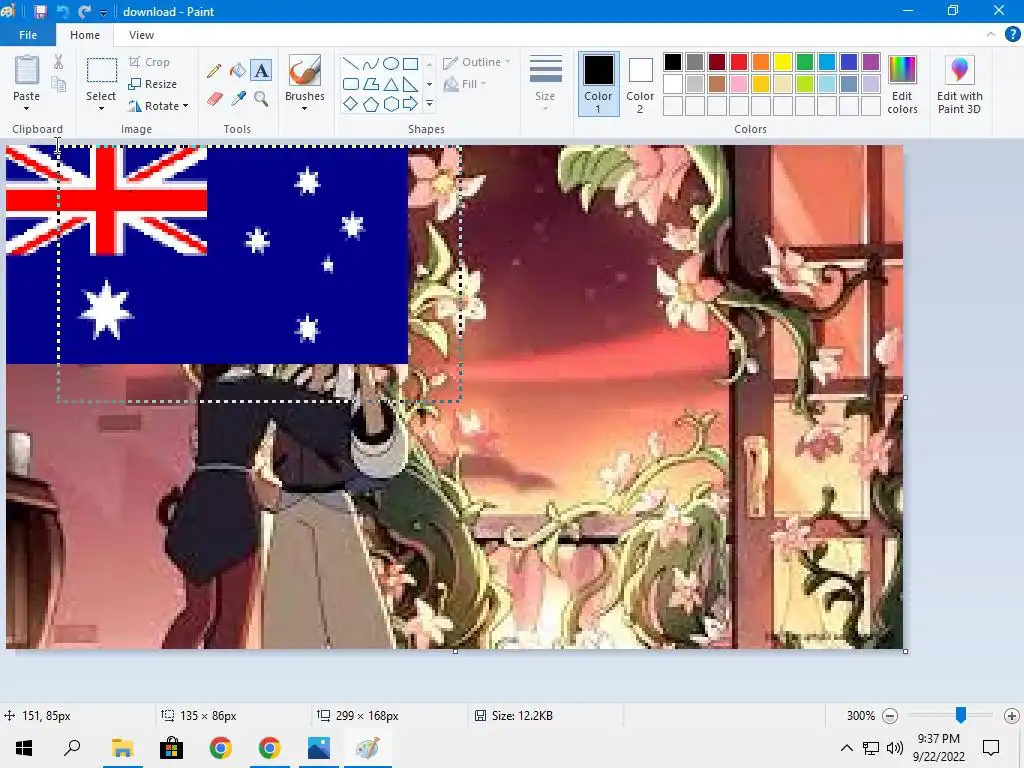Choose the Oval shape
The image size is (1024, 768).
(391, 63)
